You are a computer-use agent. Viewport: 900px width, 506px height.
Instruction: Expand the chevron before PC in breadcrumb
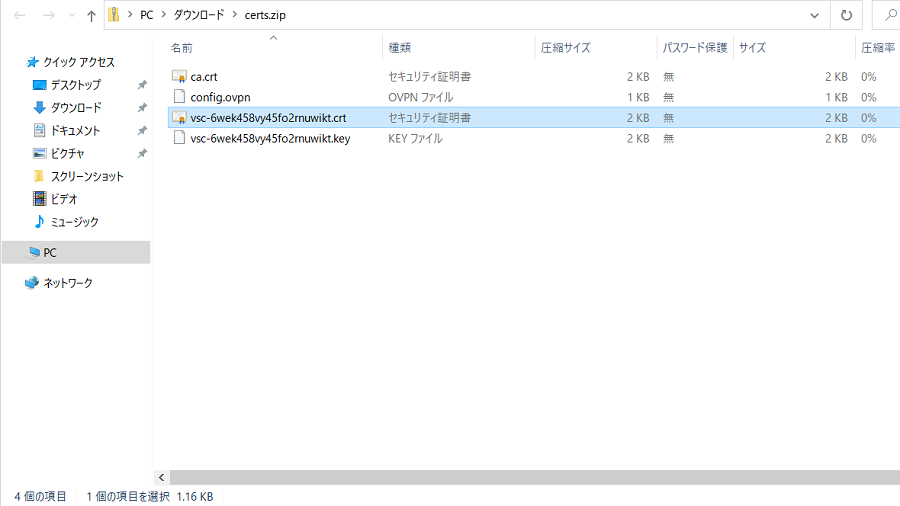coord(130,15)
